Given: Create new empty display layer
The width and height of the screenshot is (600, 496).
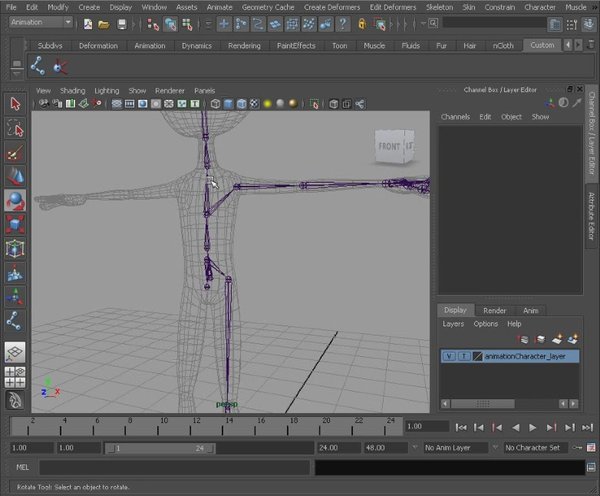Looking at the screenshot, I should coord(558,339).
